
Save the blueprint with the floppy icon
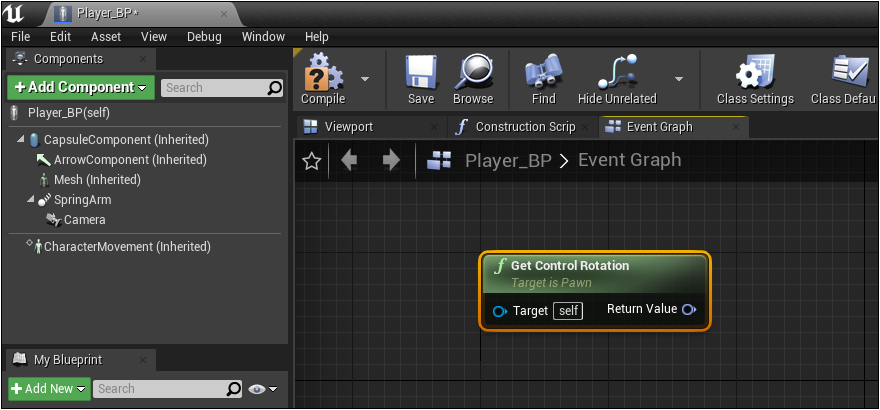(421, 80)
